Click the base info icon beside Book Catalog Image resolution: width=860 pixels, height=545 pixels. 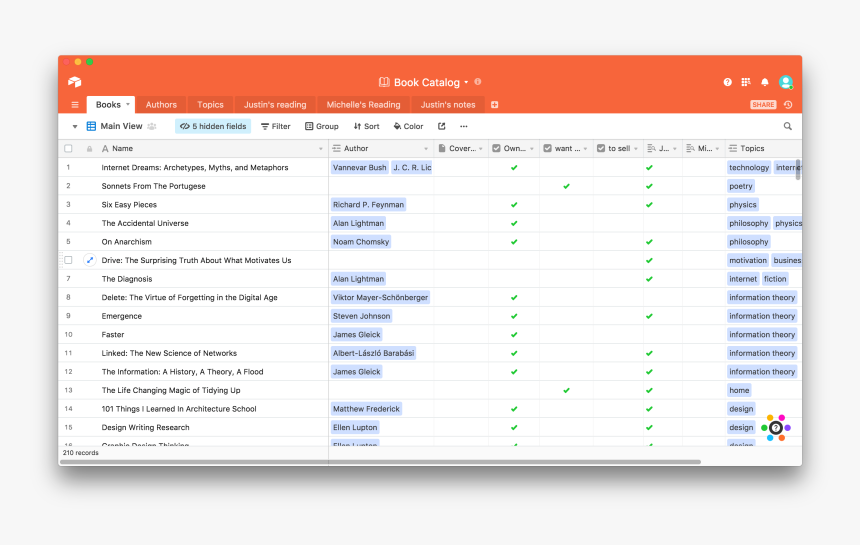478,82
